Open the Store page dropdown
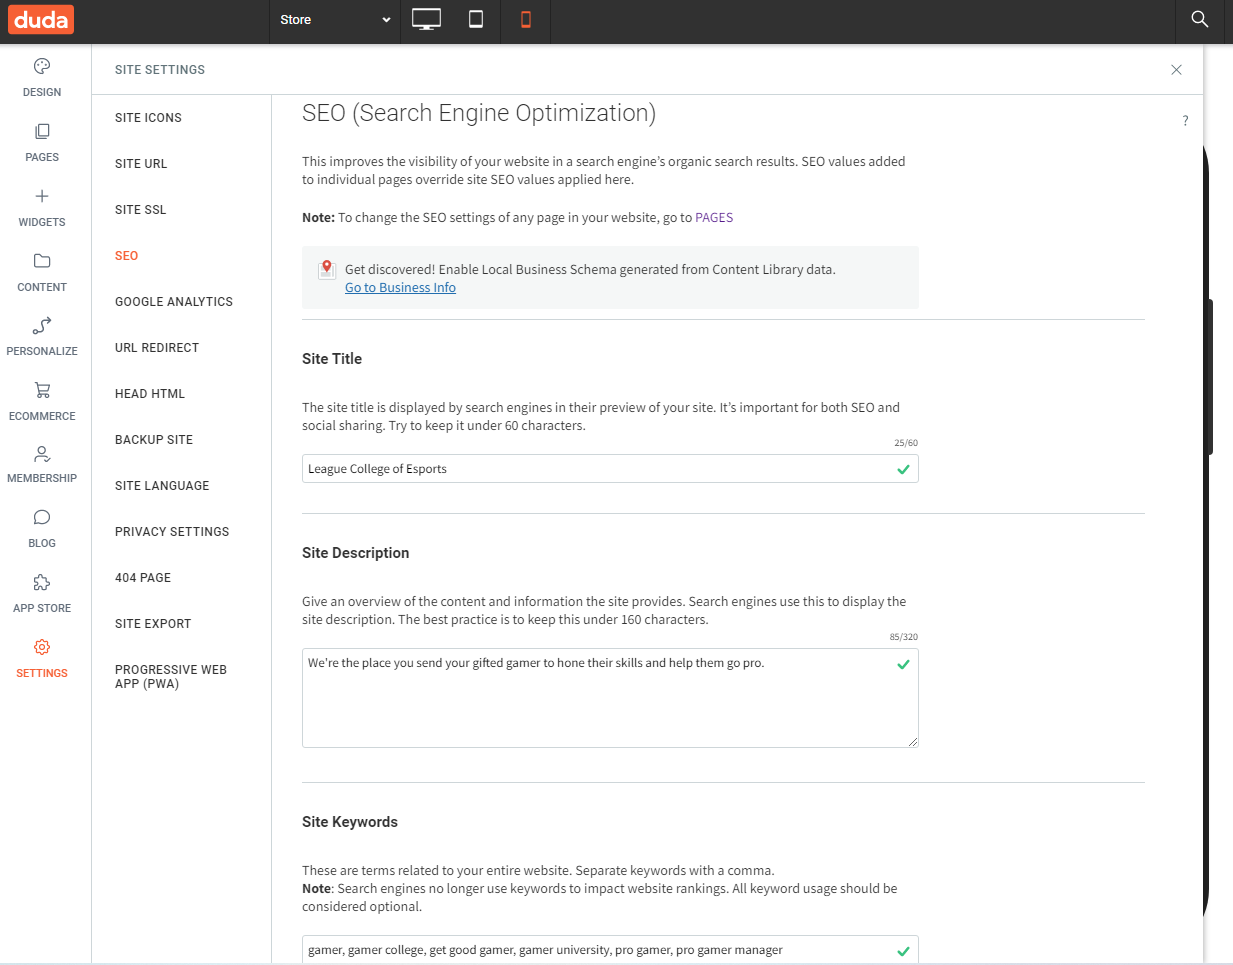Screen dimensions: 1233x965 click(335, 20)
